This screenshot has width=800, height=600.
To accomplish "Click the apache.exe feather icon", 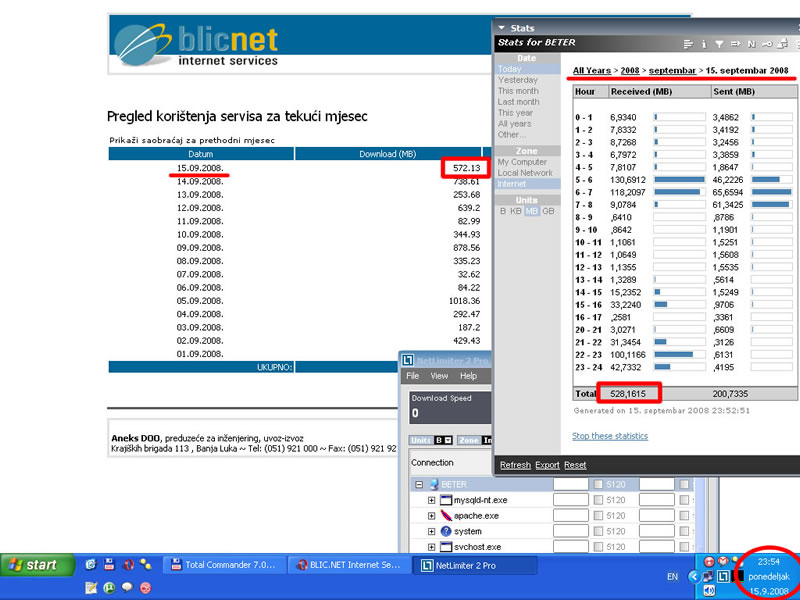I will click(446, 515).
